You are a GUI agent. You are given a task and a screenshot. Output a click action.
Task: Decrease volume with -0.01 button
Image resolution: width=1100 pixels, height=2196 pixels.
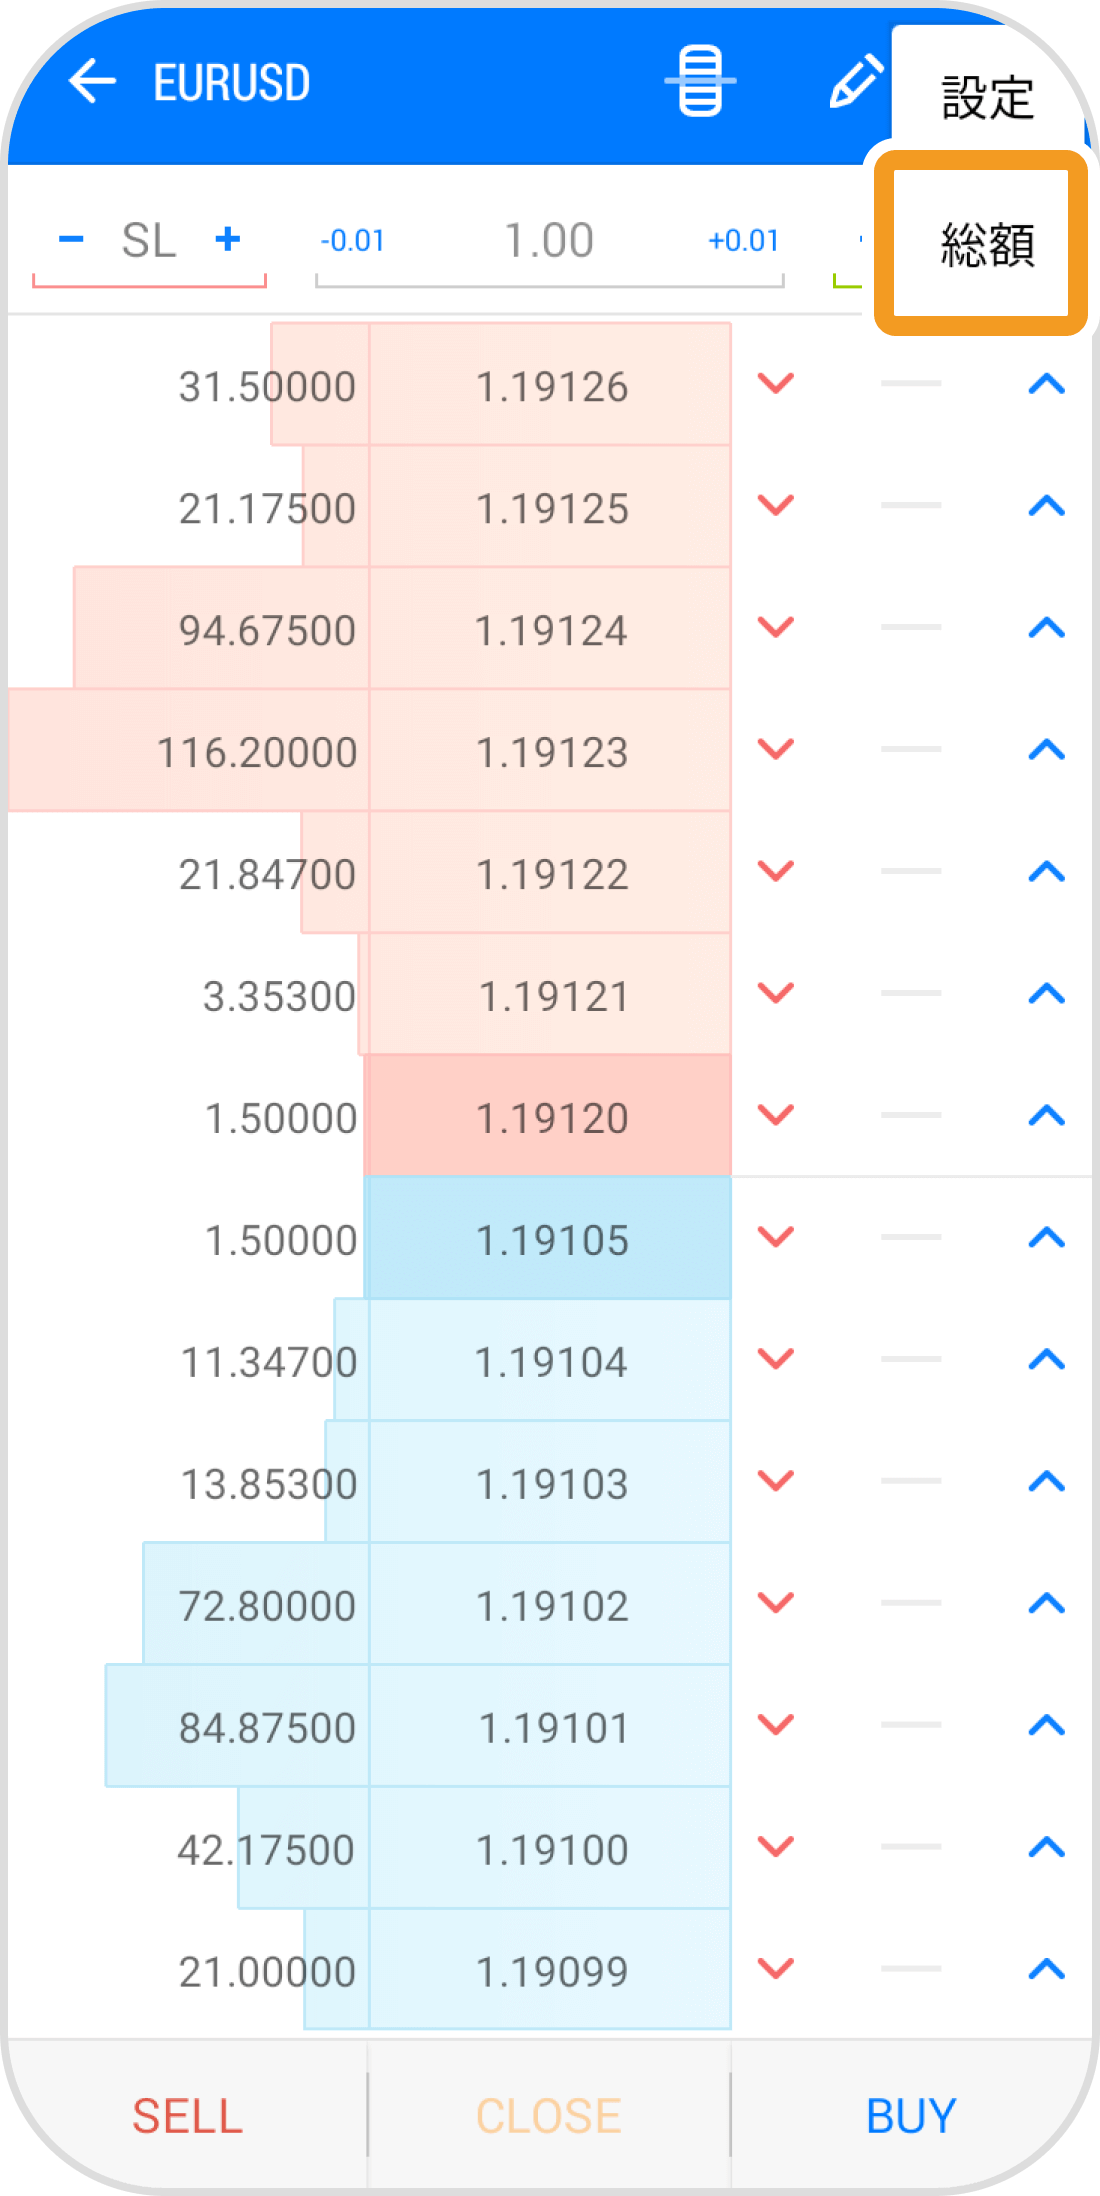coord(352,241)
